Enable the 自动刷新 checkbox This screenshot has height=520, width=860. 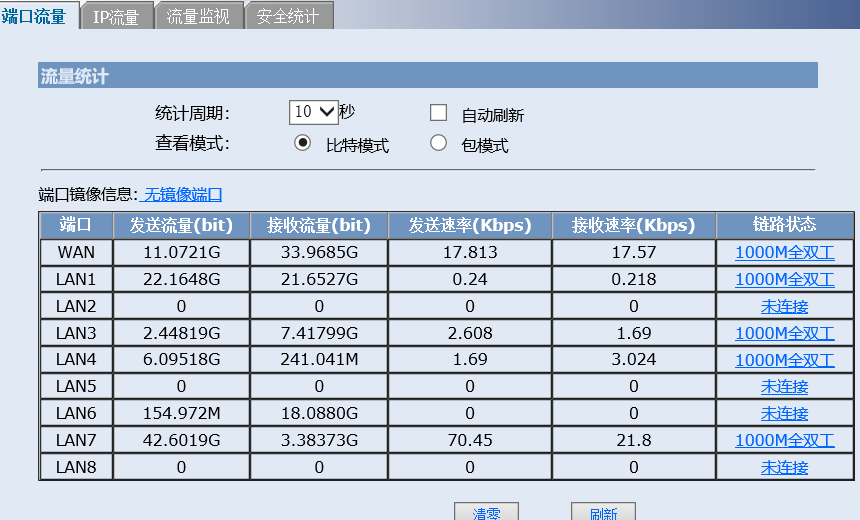438,112
